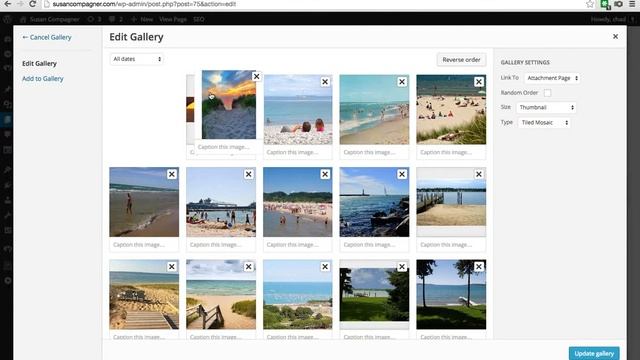
Task: Close the Edit Gallery dialog
Action: (x=615, y=36)
